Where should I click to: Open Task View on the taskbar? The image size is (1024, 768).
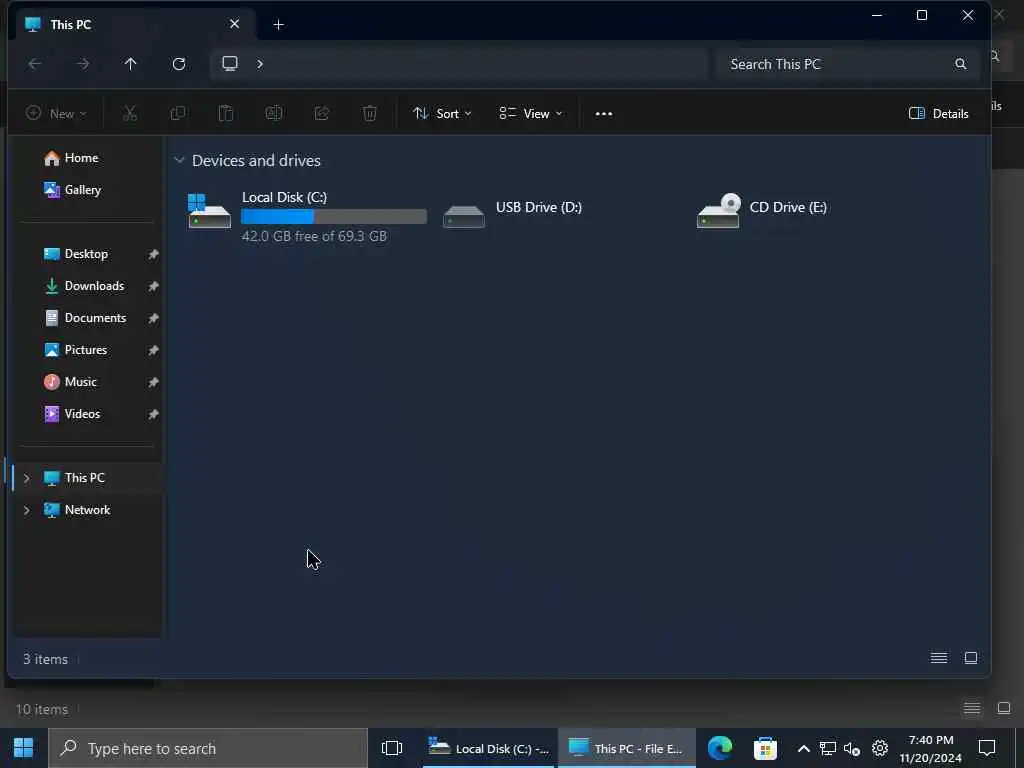coord(392,748)
